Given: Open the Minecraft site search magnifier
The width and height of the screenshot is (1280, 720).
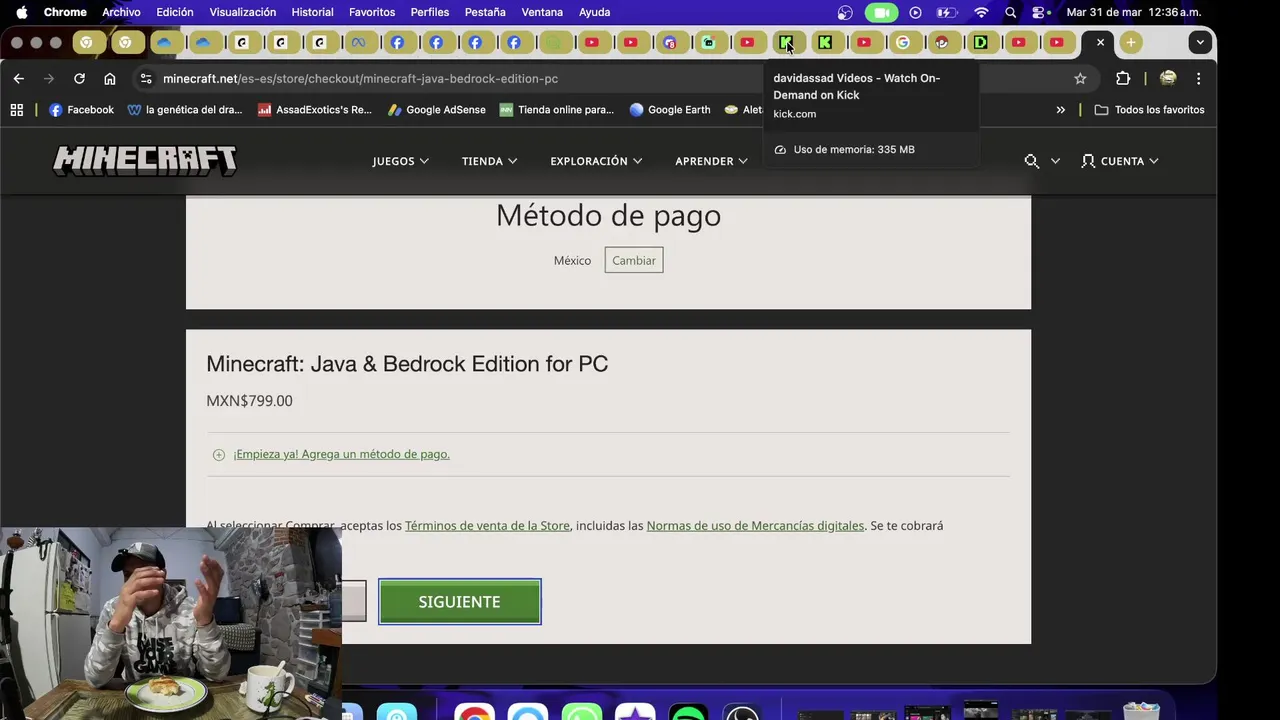Looking at the screenshot, I should (x=1032, y=161).
